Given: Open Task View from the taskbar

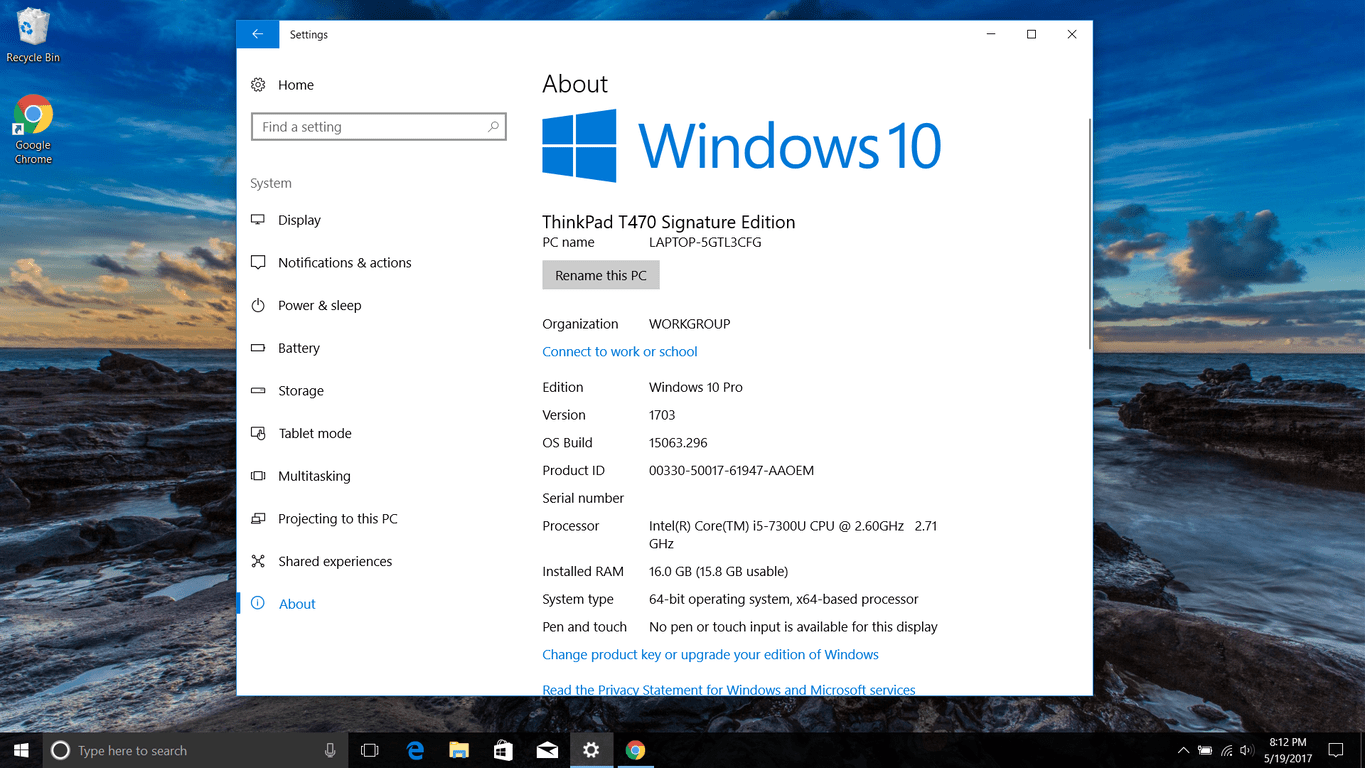Looking at the screenshot, I should click(x=370, y=750).
